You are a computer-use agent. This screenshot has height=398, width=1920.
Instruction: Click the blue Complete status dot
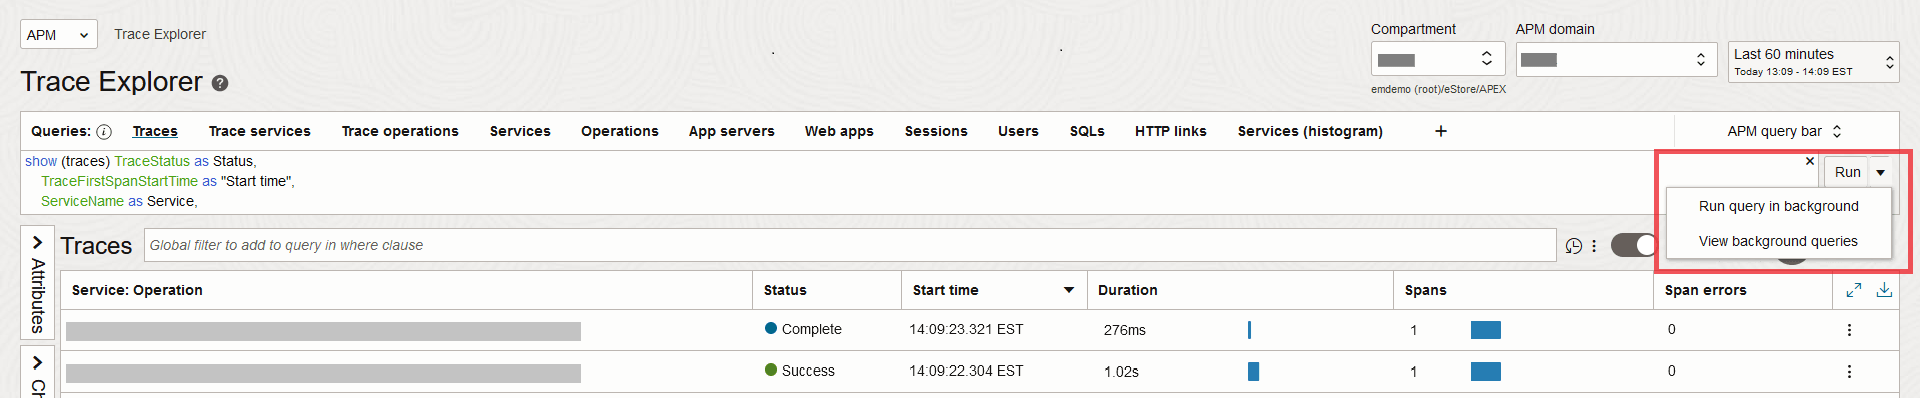pyautogui.click(x=771, y=328)
